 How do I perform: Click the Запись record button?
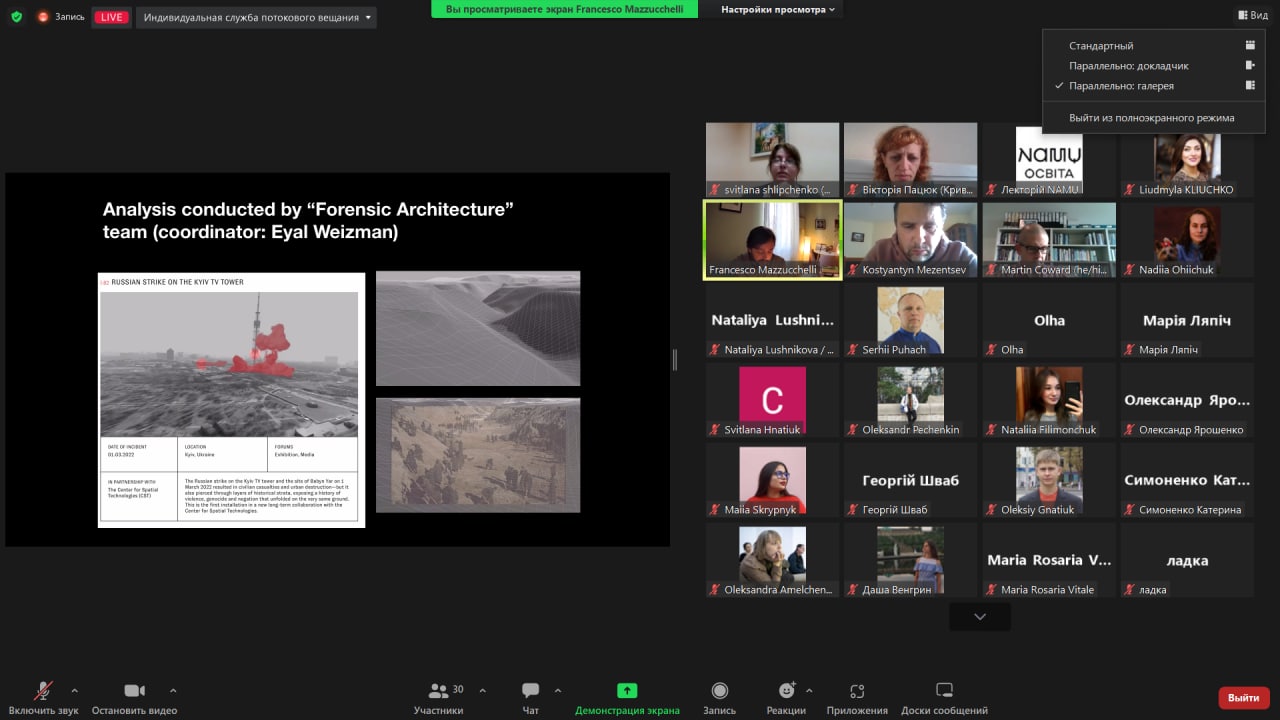[x=719, y=697]
